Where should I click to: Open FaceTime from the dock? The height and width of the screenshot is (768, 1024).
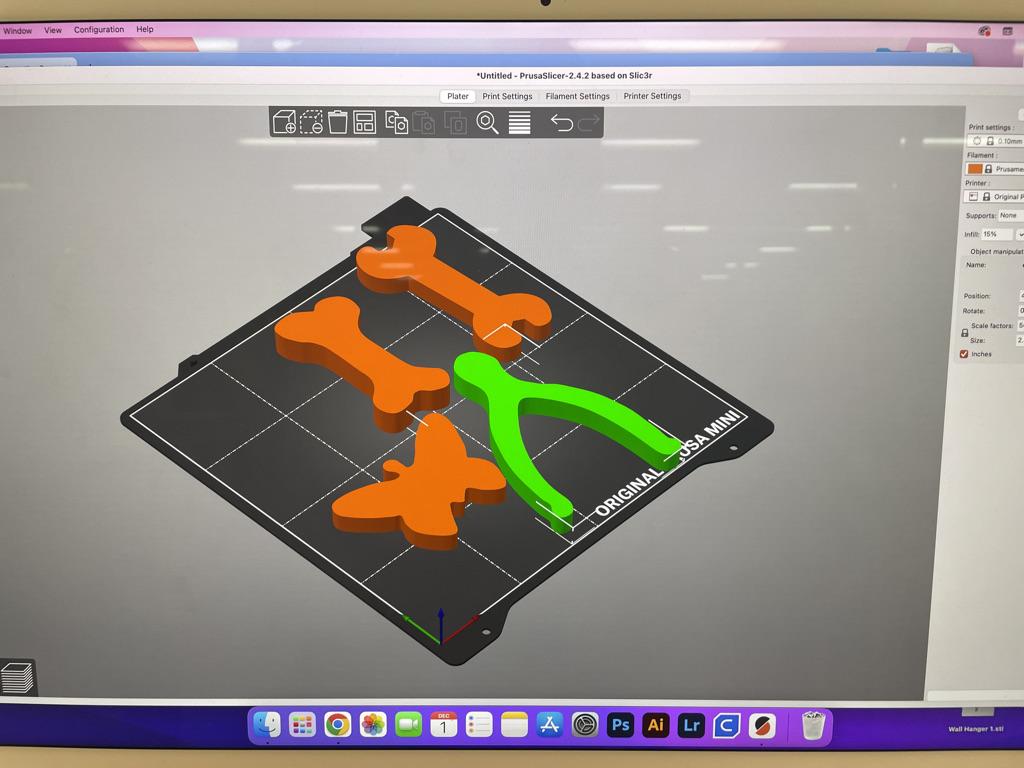coord(408,725)
